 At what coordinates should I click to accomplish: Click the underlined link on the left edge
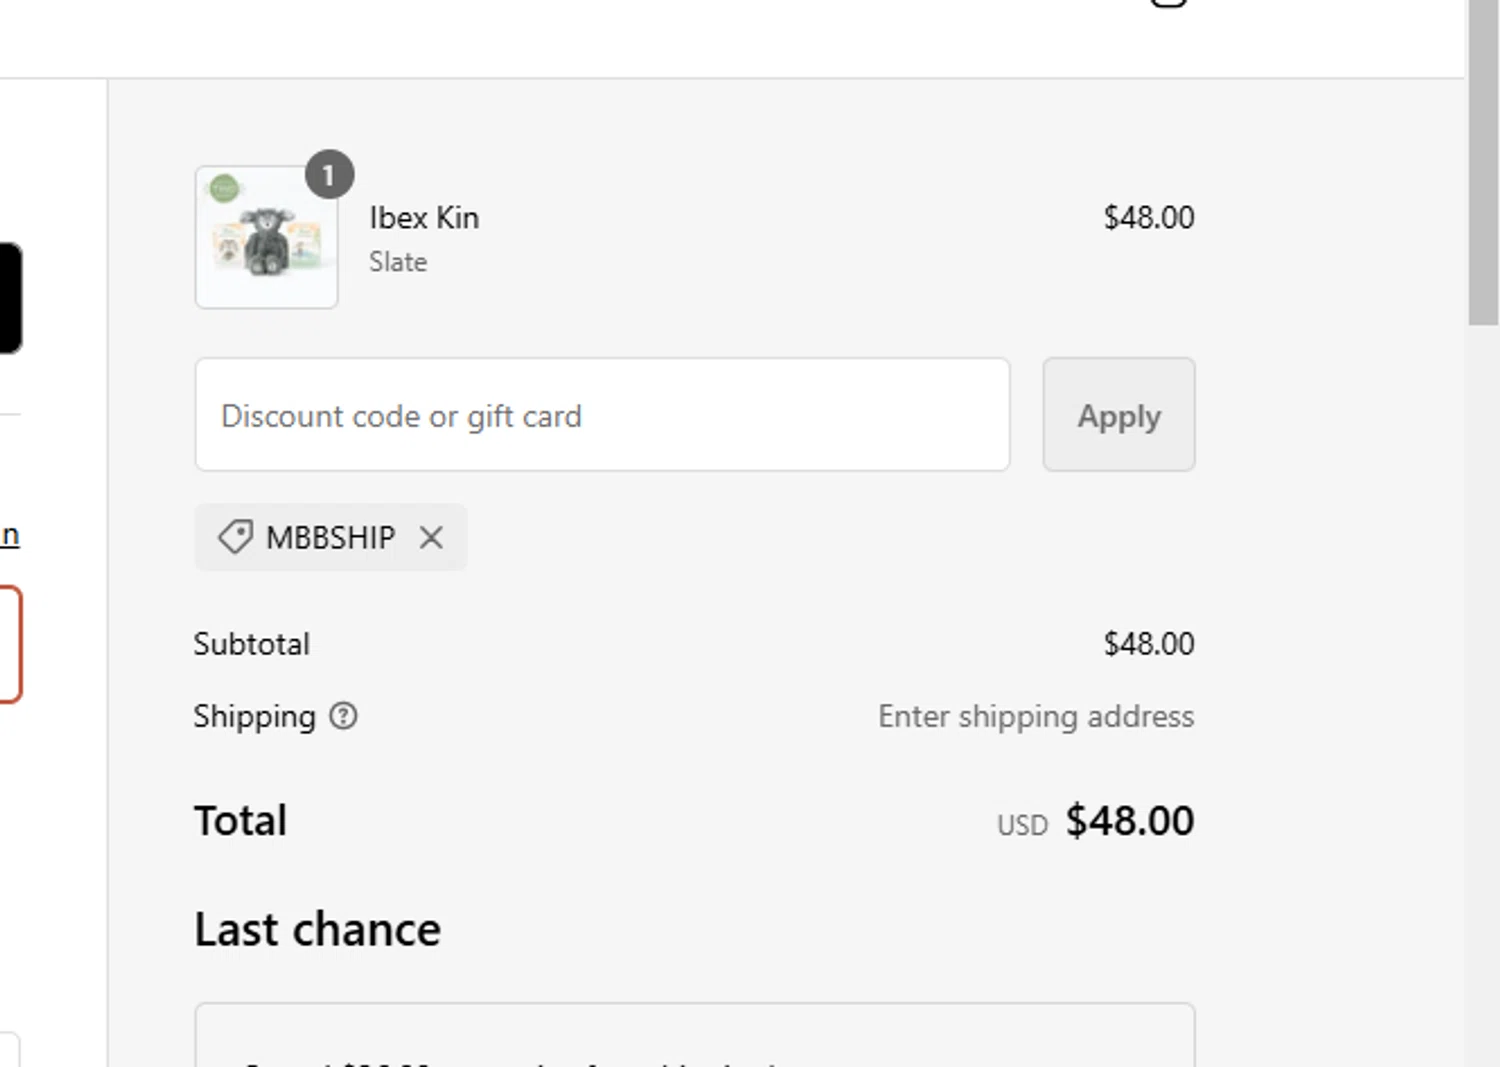(10, 535)
